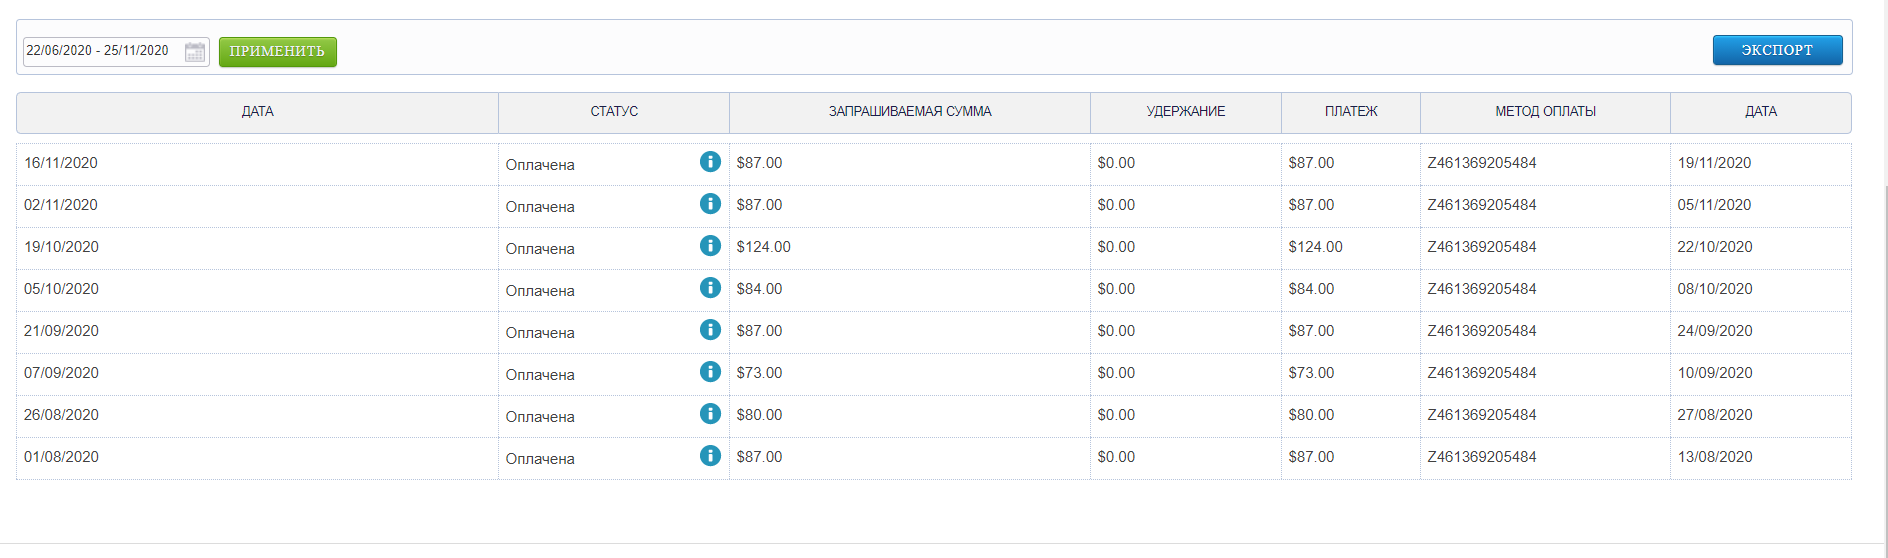The image size is (1888, 558).
Task: Click the ПЛАТЕЖ column header
Action: click(1351, 112)
